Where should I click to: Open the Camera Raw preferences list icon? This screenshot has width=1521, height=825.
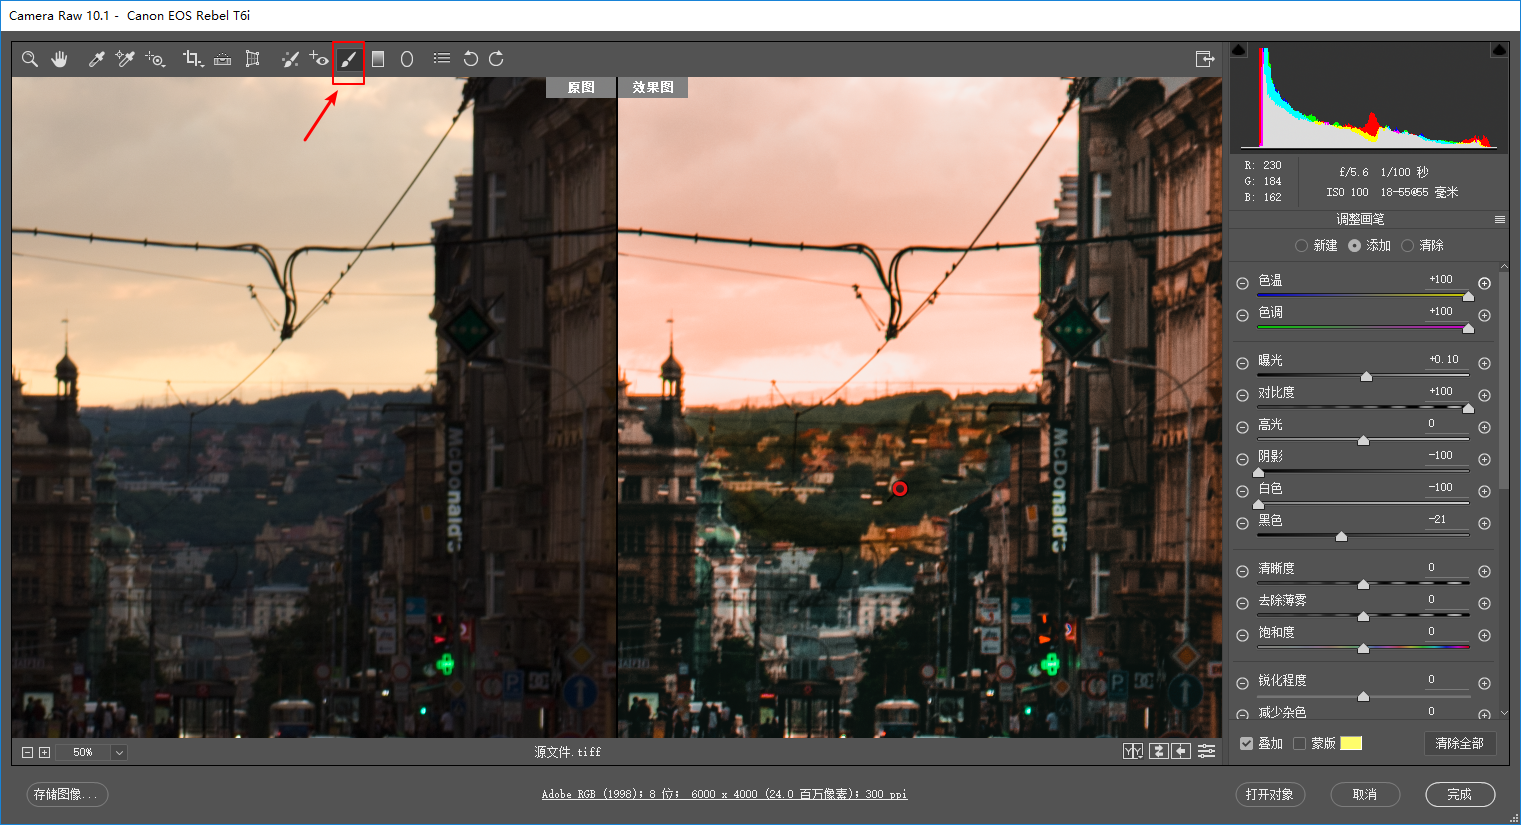(441, 59)
